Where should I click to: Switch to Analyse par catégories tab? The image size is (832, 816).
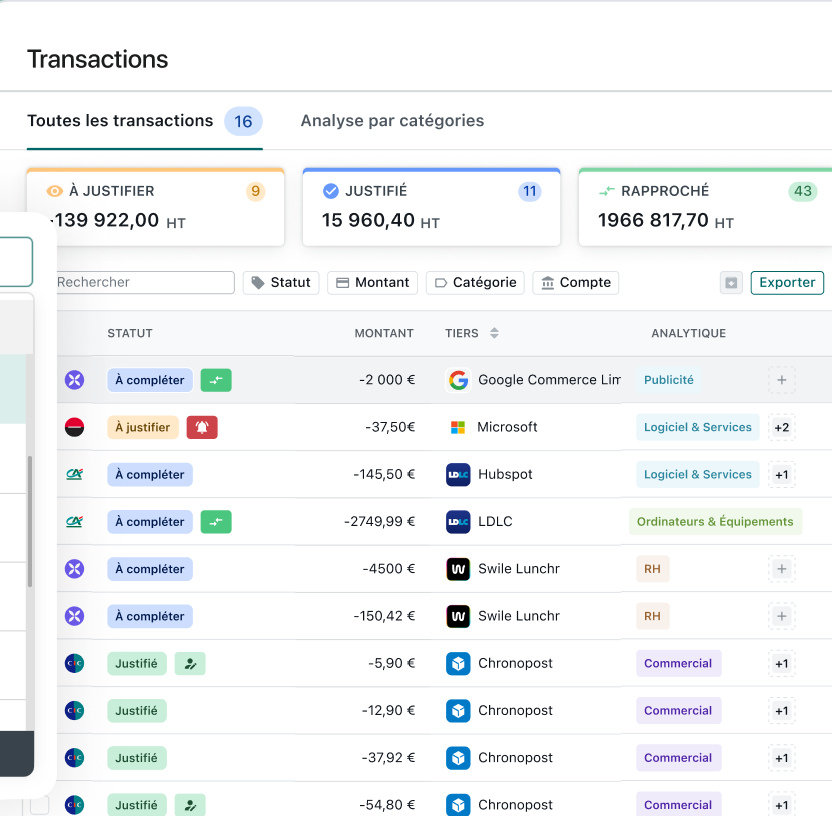coord(392,121)
